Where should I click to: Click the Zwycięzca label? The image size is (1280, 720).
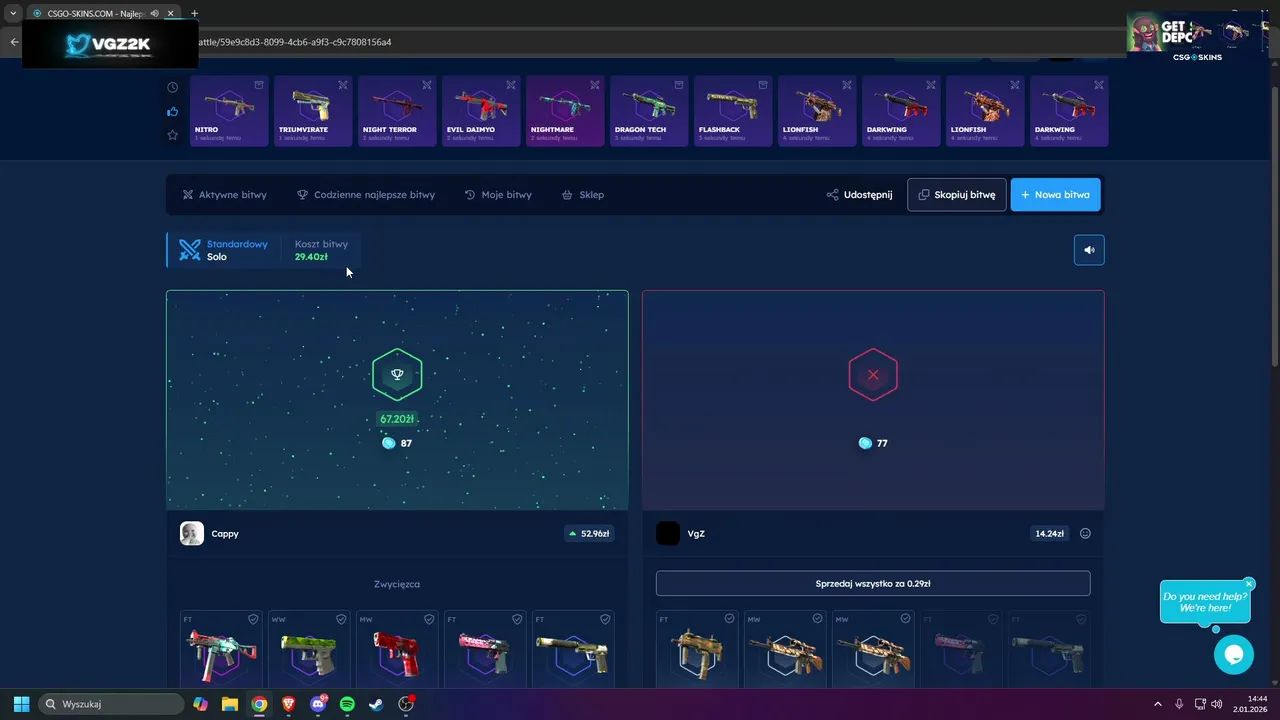pos(397,584)
